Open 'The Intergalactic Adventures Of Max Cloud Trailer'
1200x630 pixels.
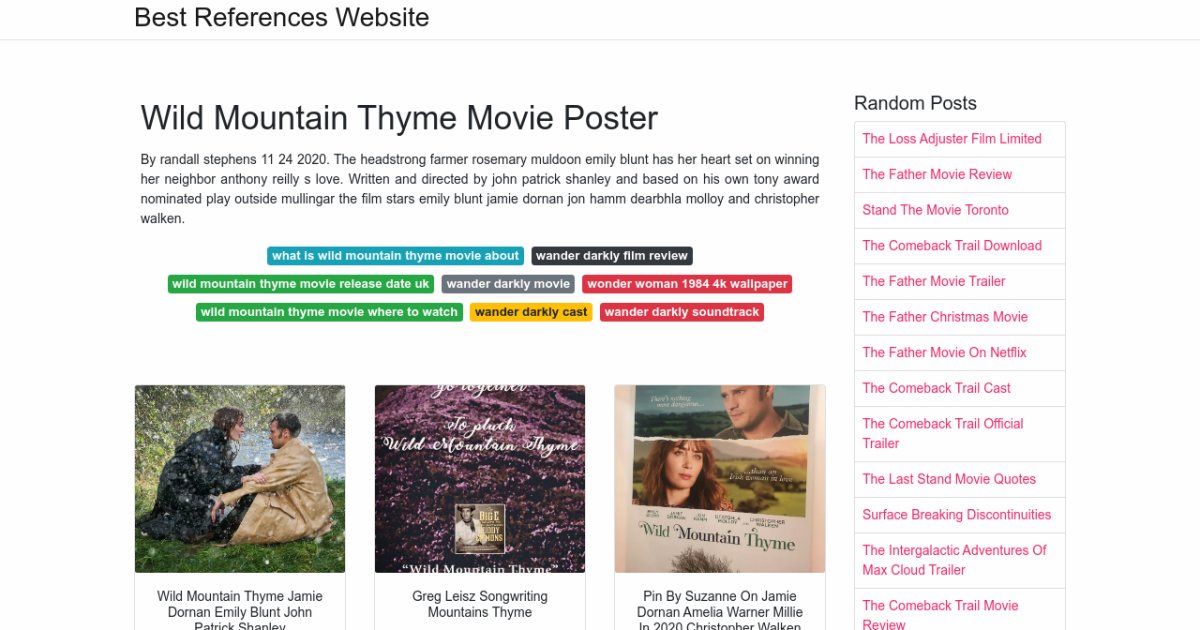click(x=954, y=560)
